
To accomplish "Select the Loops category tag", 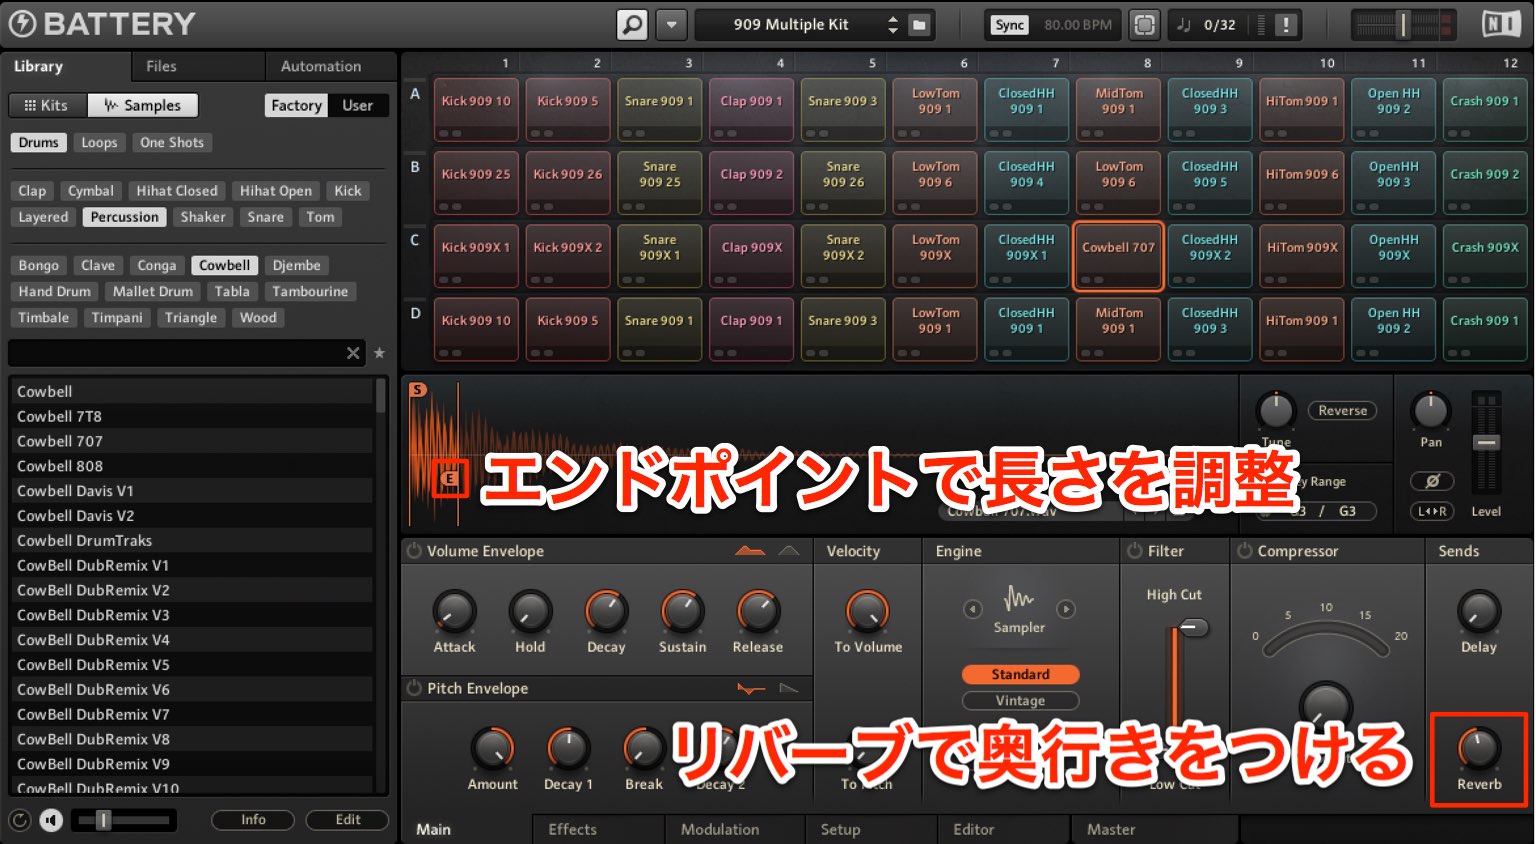I will 99,143.
